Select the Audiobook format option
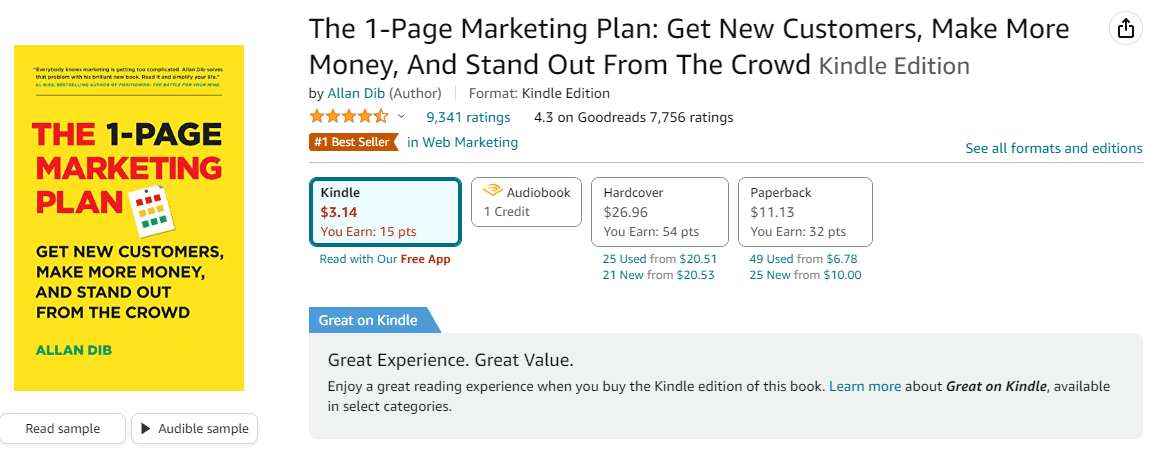Viewport: 1157px width, 453px height. 526,202
